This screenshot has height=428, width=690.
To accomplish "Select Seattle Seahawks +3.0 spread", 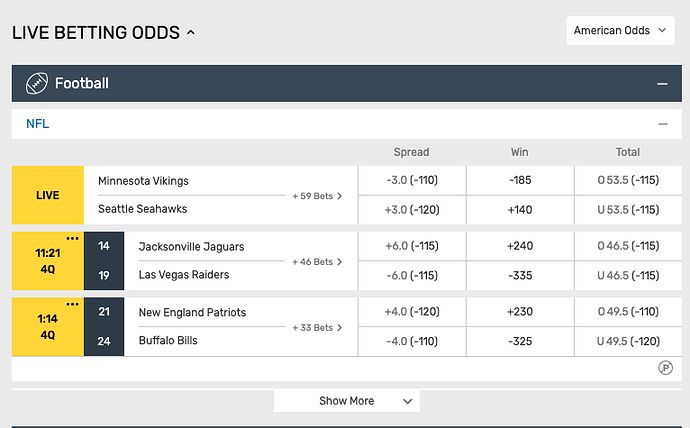I will coord(411,209).
